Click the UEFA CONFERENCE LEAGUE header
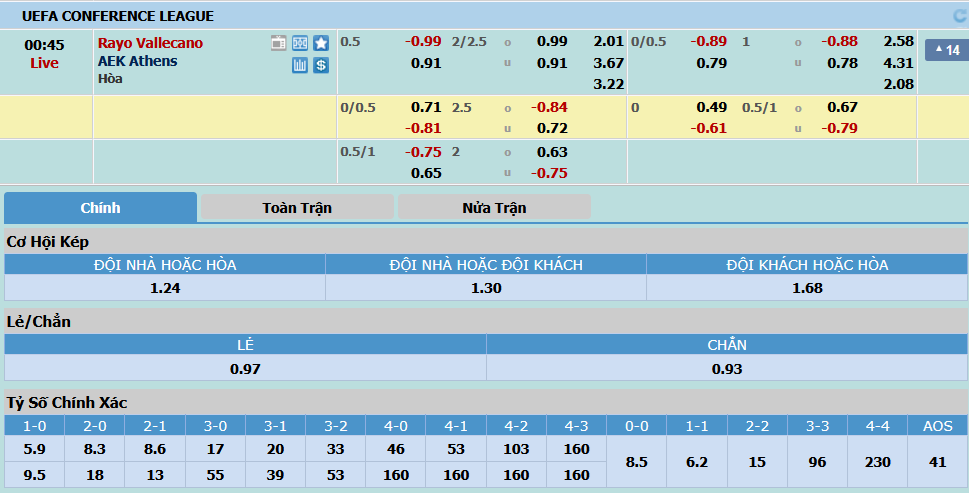 point(118,16)
